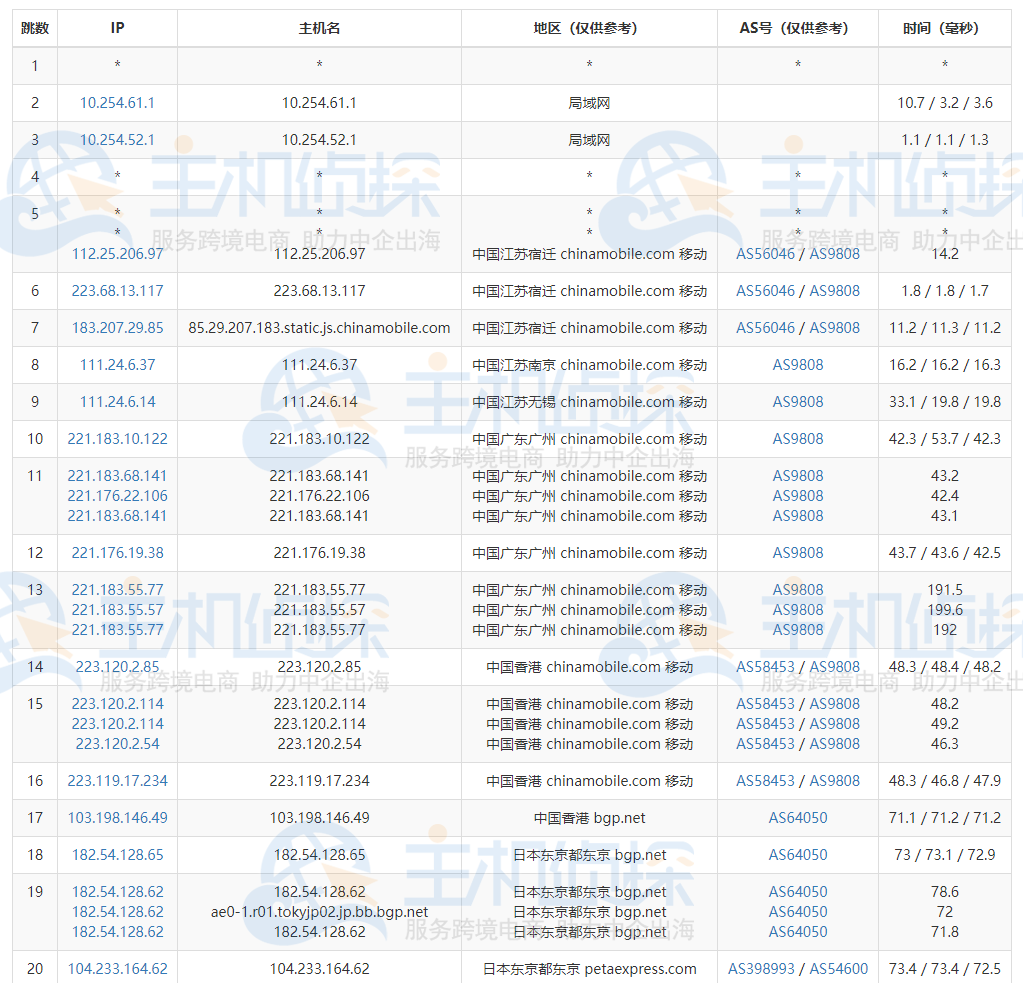The image size is (1023, 983).
Task: Click the 221.183.55.57 IP link
Action: point(117,610)
